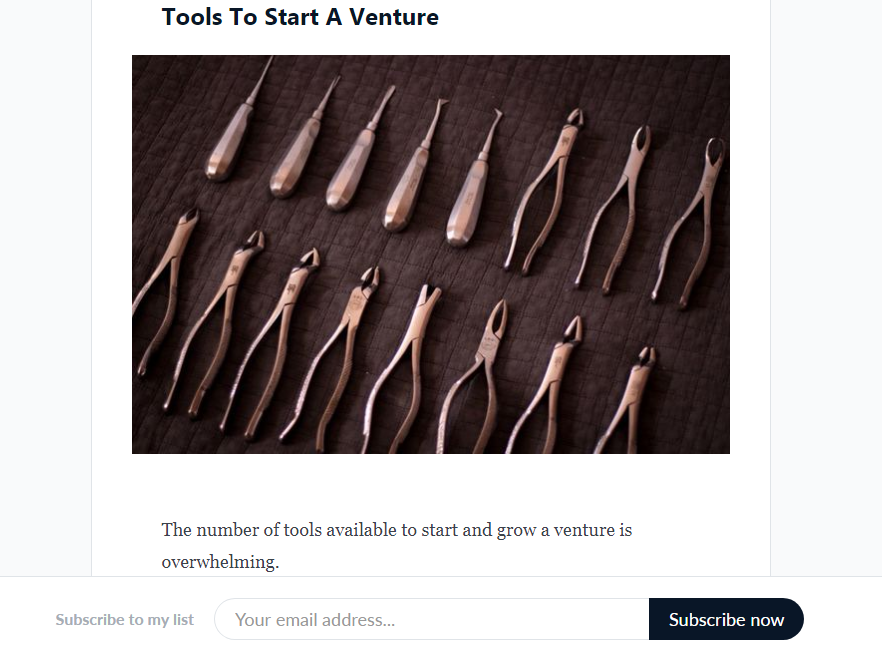
Task: Click the "Subscribe to my list" label
Action: click(x=125, y=620)
